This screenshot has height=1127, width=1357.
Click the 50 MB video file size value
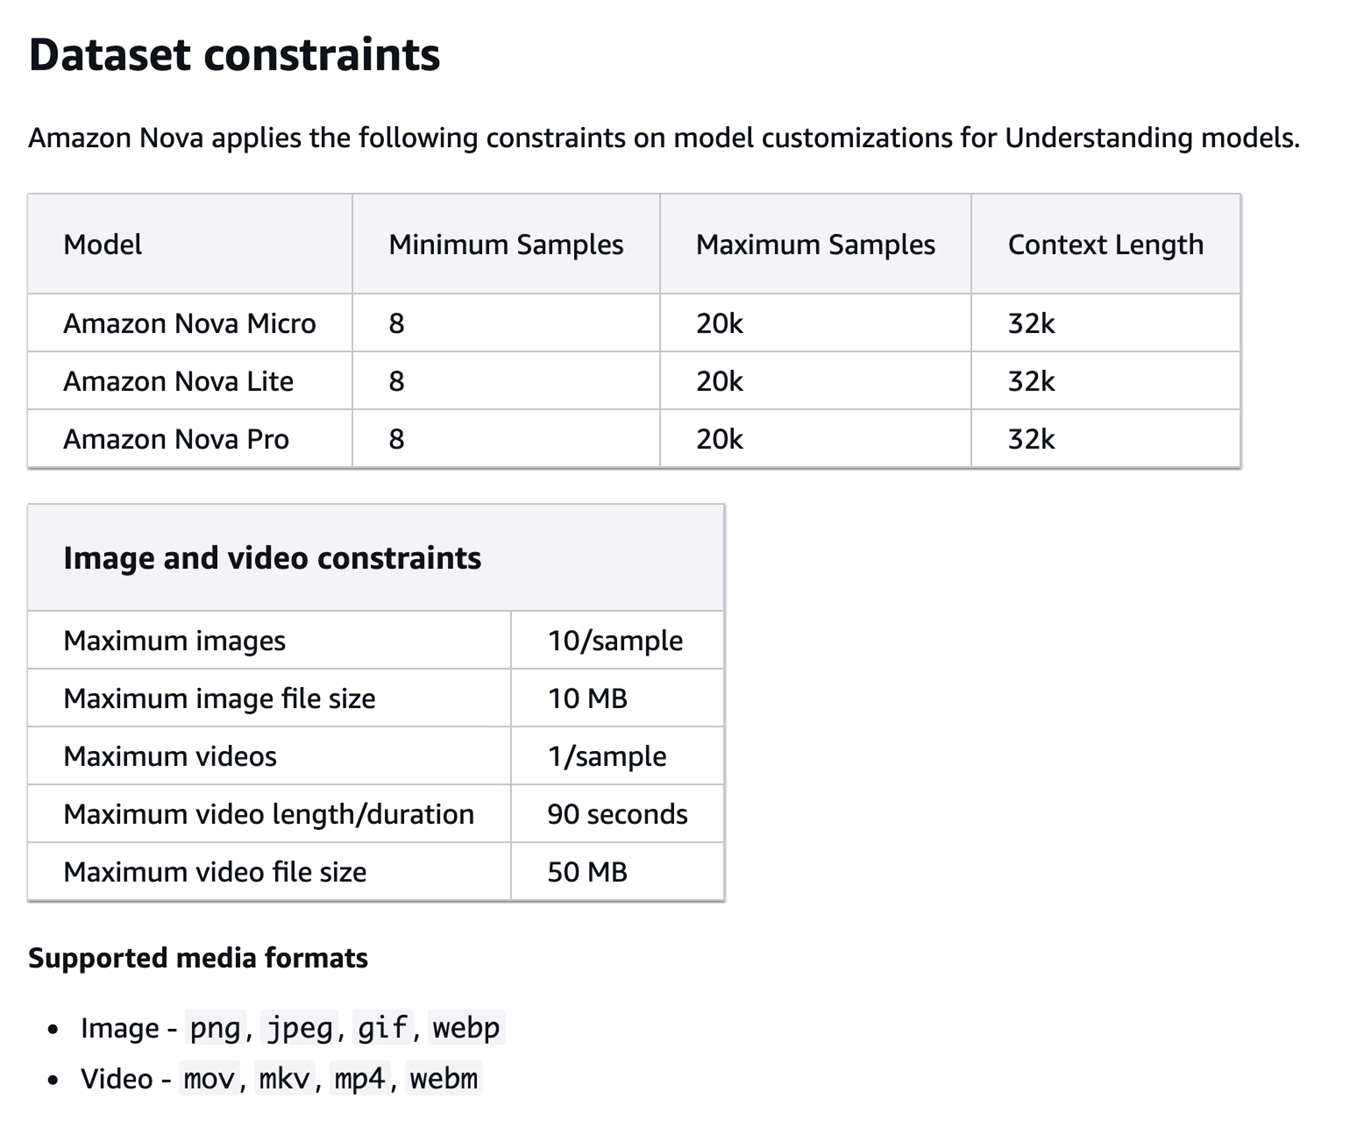coord(587,872)
